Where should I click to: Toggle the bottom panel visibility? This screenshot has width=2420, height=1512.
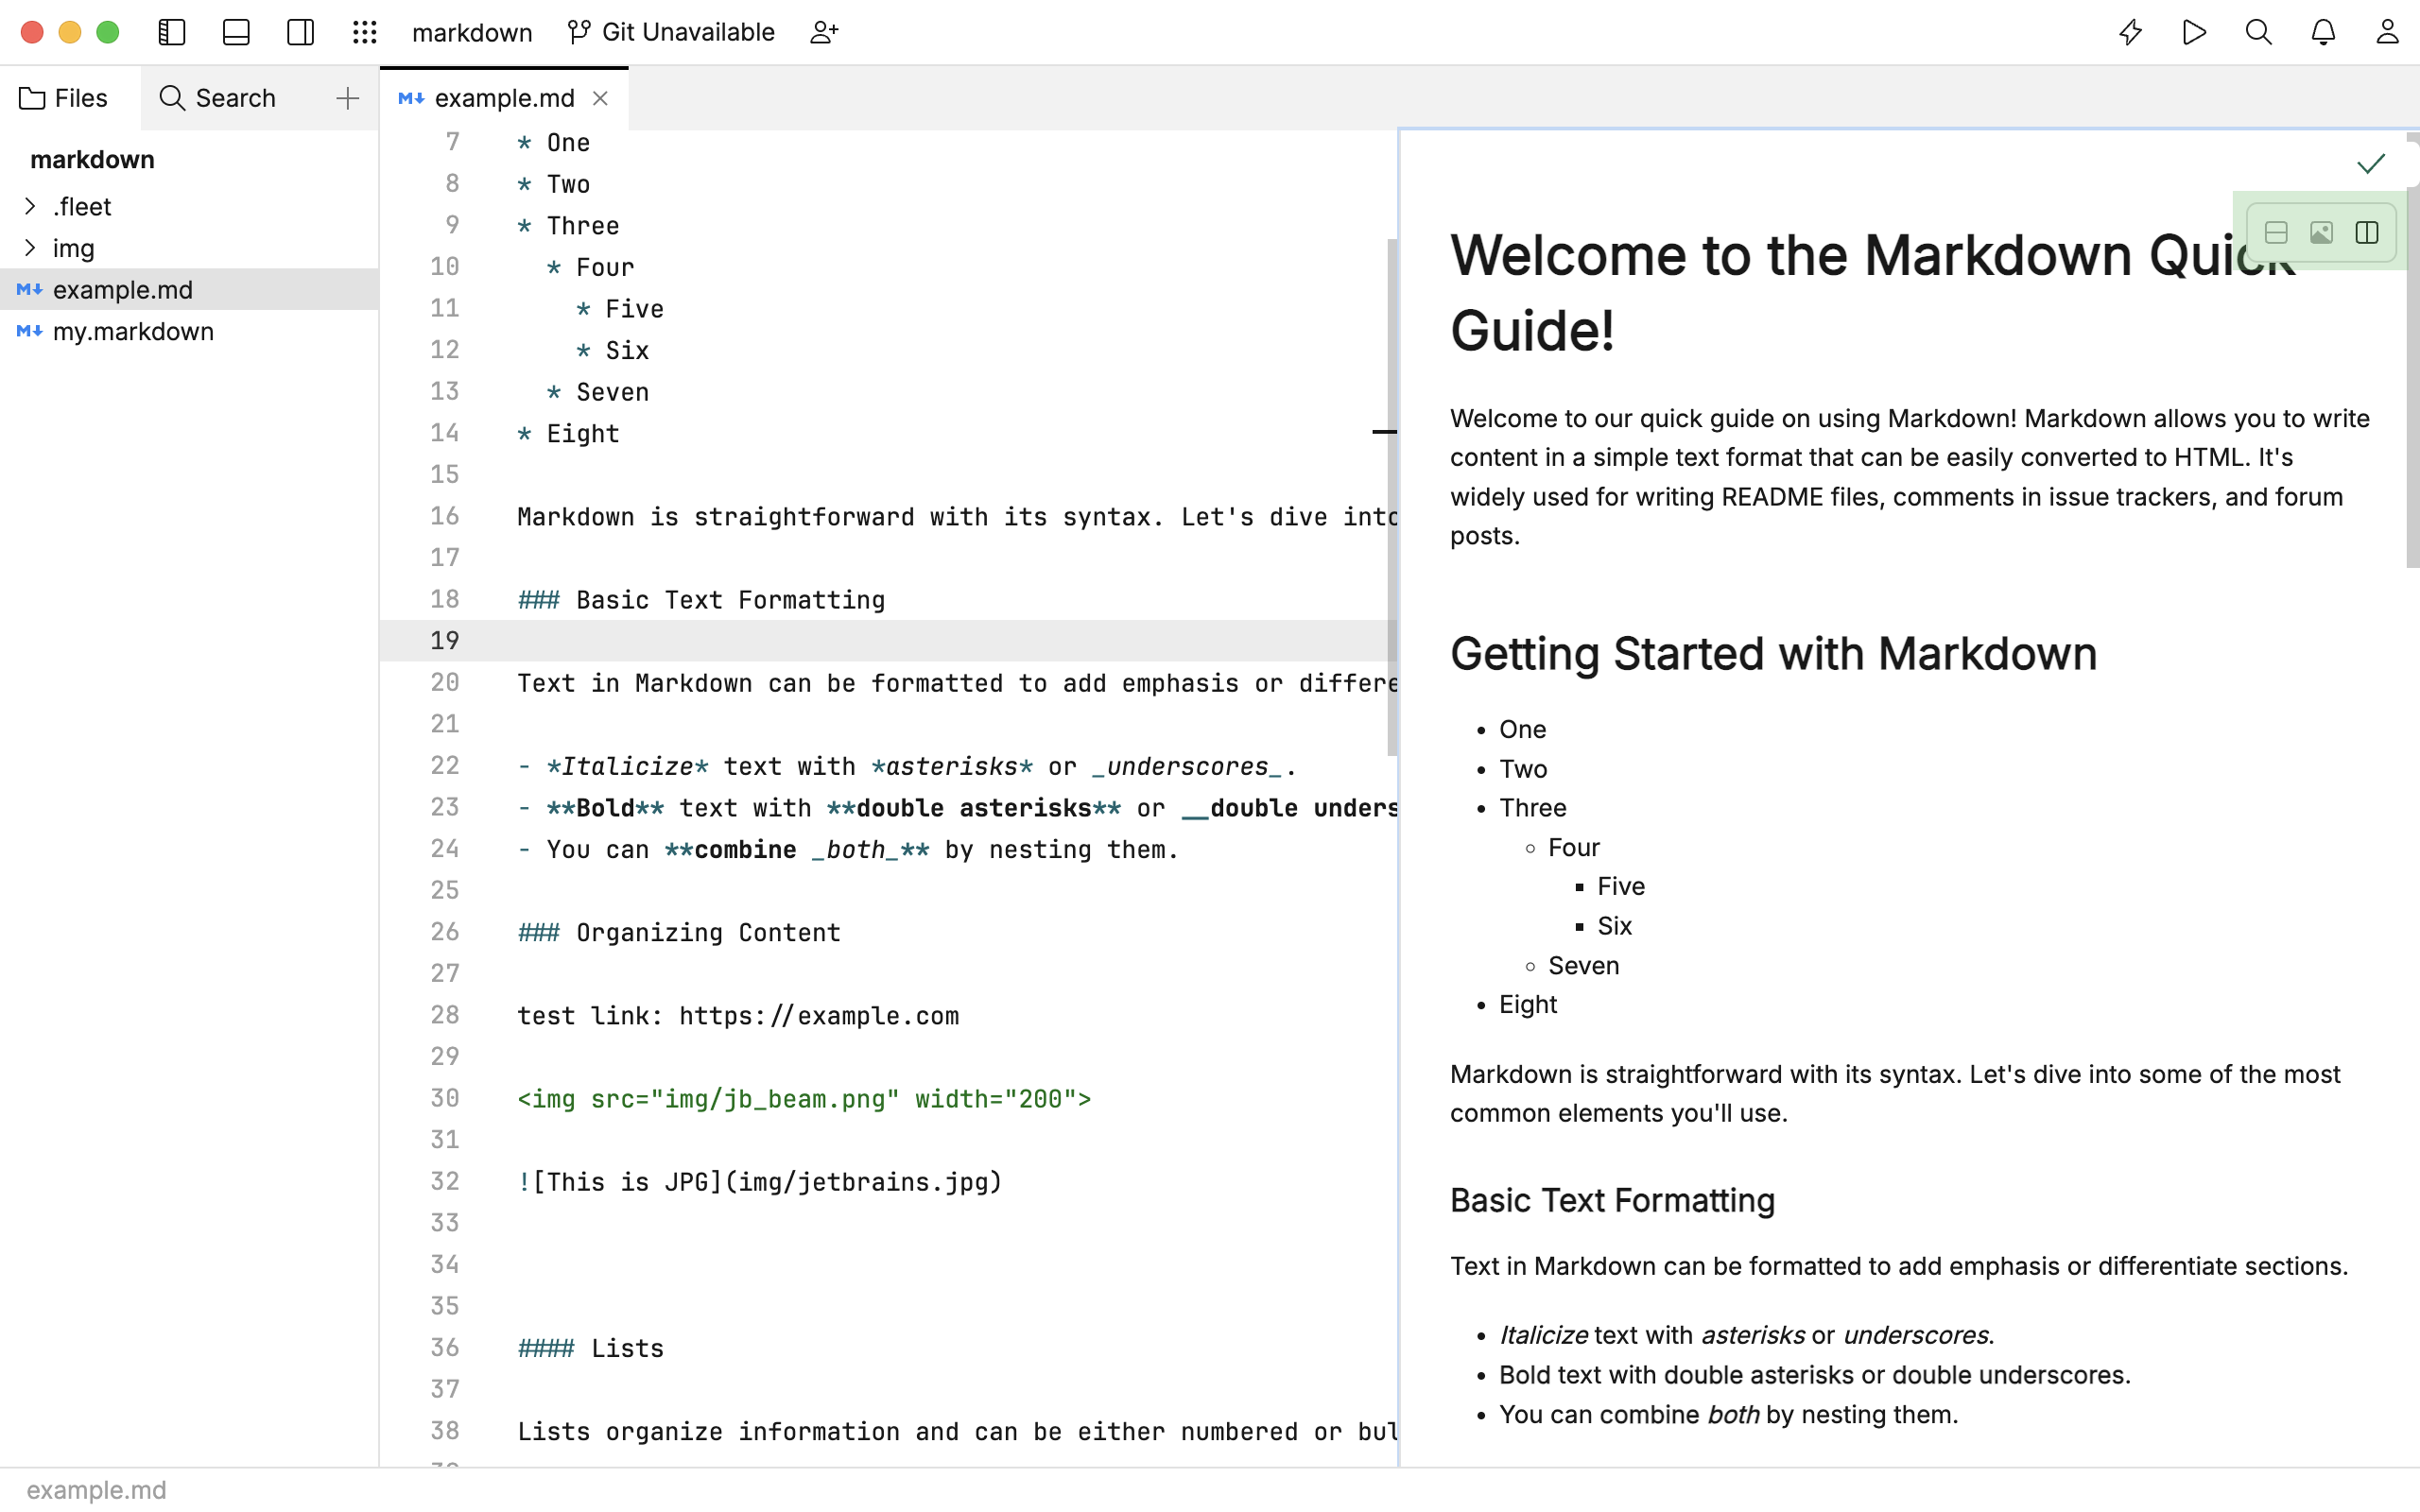236,32
